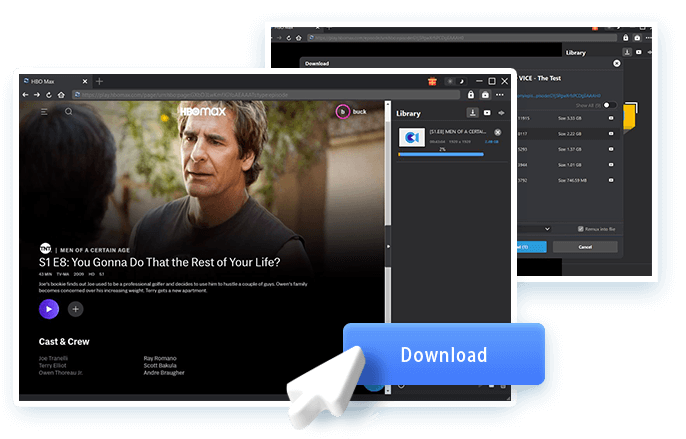Screen dimensions: 686x439
Task: Click Cancel button in back window dialog
Action: tap(585, 247)
